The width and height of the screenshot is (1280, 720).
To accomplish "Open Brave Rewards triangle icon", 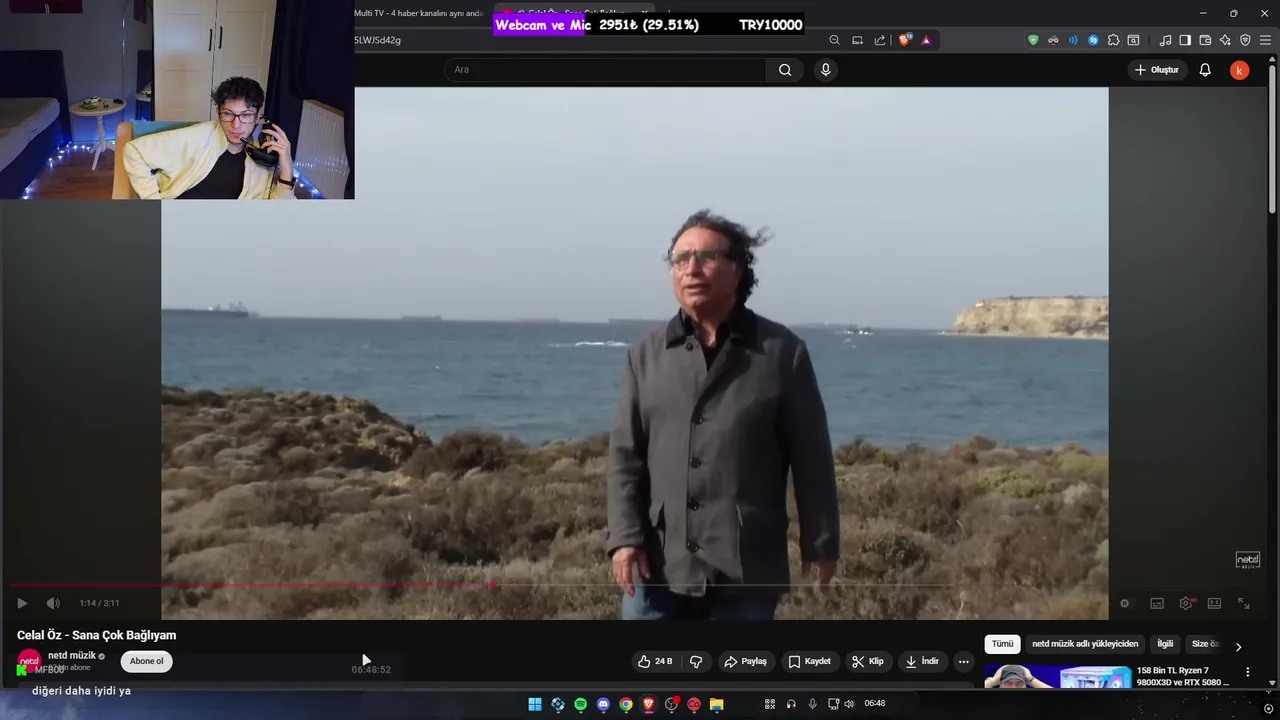I will coord(926,40).
